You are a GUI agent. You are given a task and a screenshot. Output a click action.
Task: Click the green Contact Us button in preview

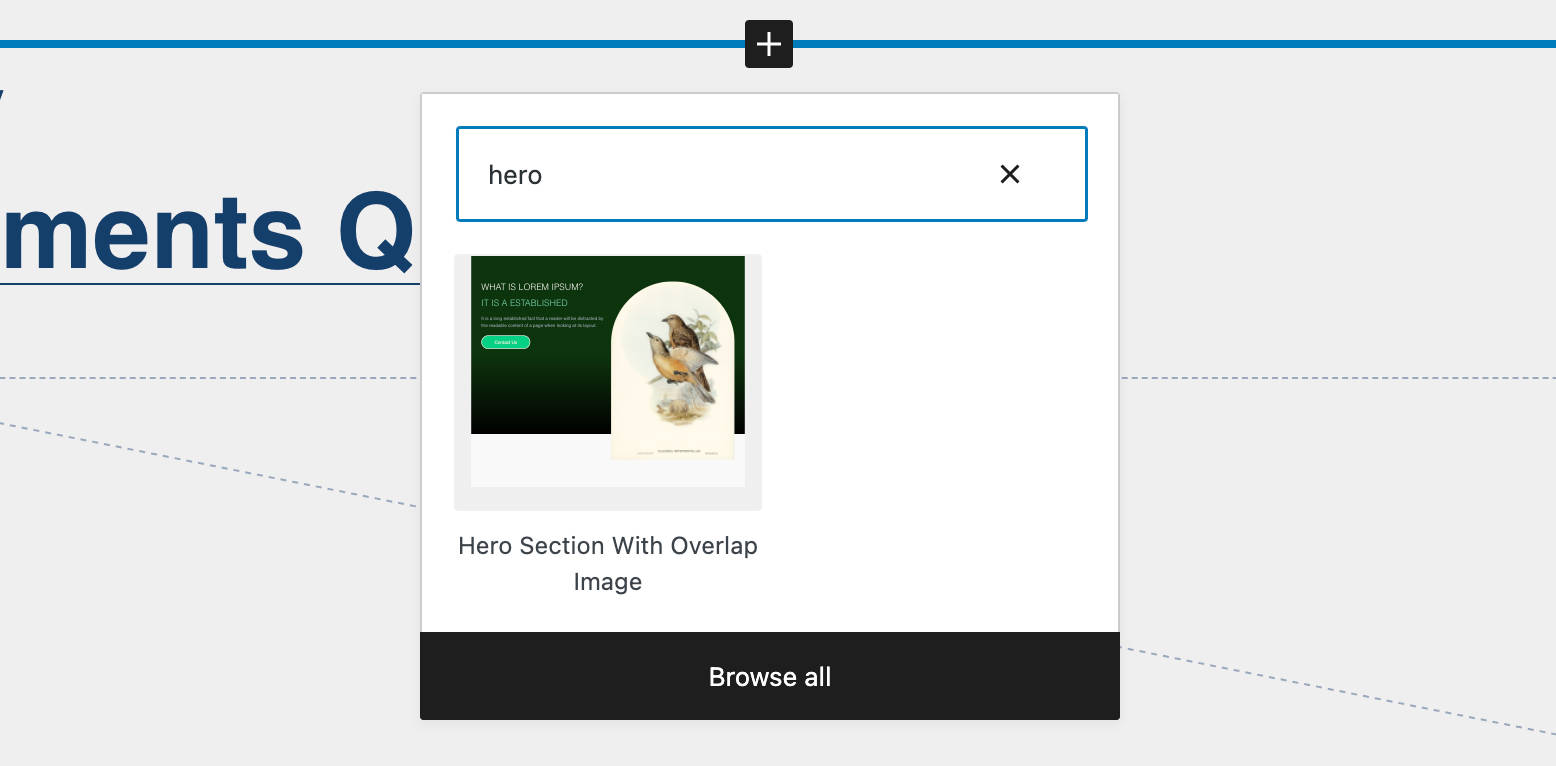point(505,342)
